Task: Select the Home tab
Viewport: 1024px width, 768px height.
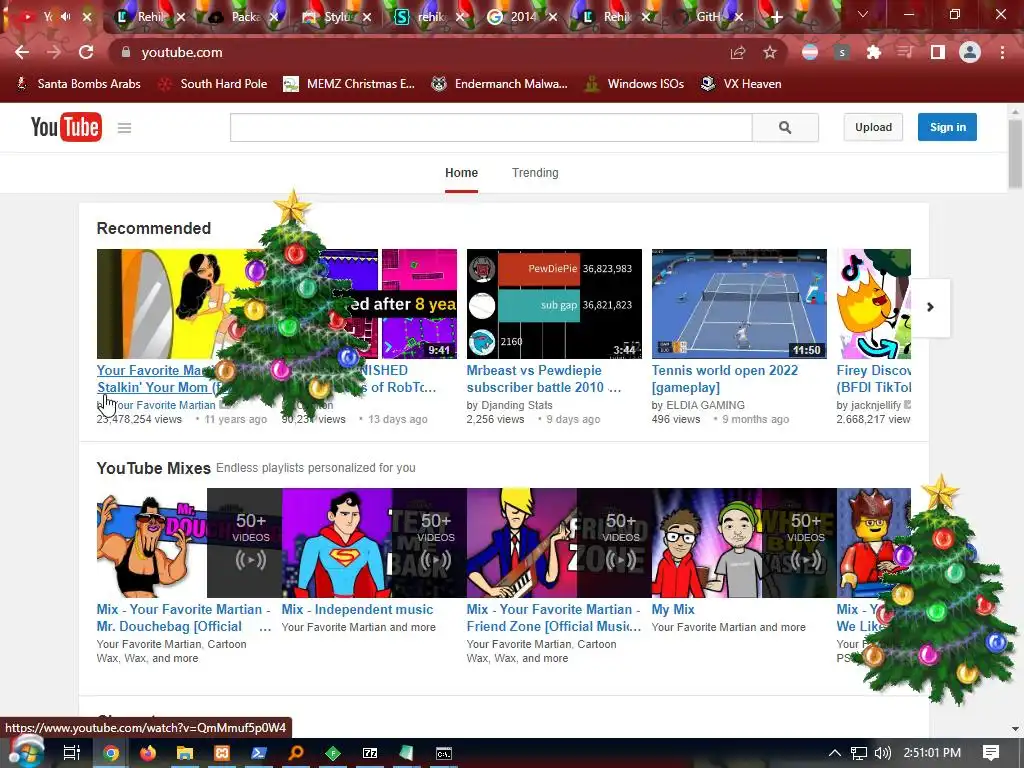Action: point(461,173)
